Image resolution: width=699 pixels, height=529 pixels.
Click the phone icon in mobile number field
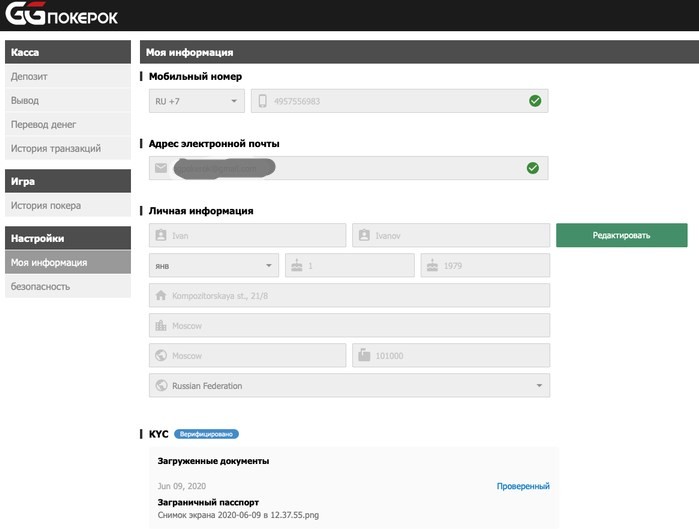pyautogui.click(x=263, y=101)
